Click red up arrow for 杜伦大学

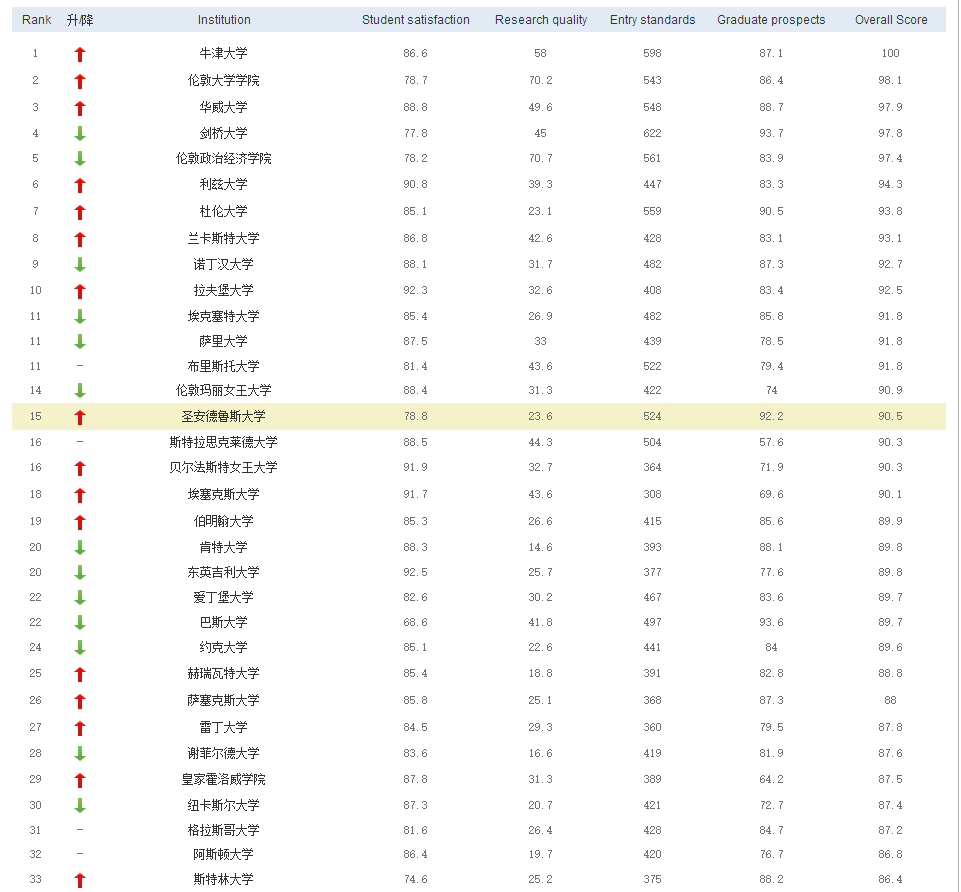coord(80,213)
